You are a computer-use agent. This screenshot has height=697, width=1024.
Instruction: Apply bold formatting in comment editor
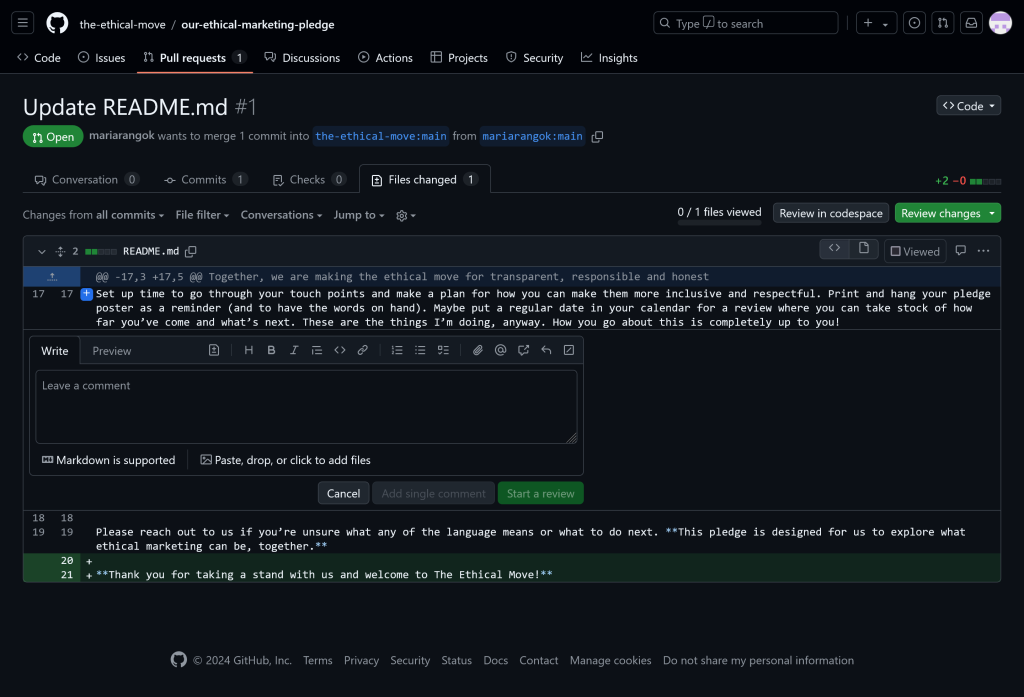[x=271, y=350]
